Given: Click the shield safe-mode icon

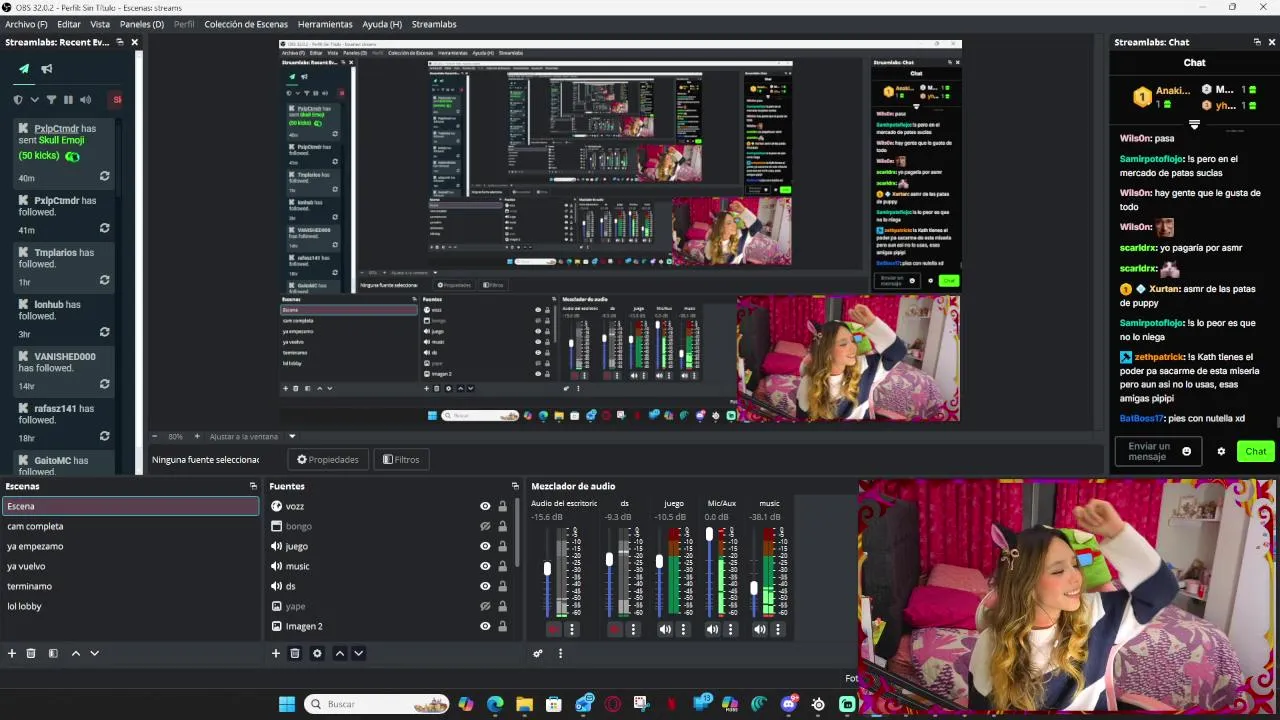Looking at the screenshot, I should pyautogui.click(x=18, y=100).
